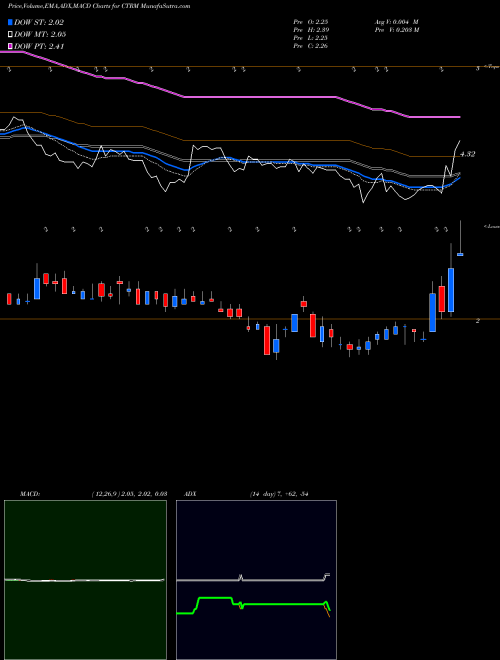
Task: Click the MACD parameters '(12,26,9) 2.03, 2.02, 0.03'
Action: [129, 494]
